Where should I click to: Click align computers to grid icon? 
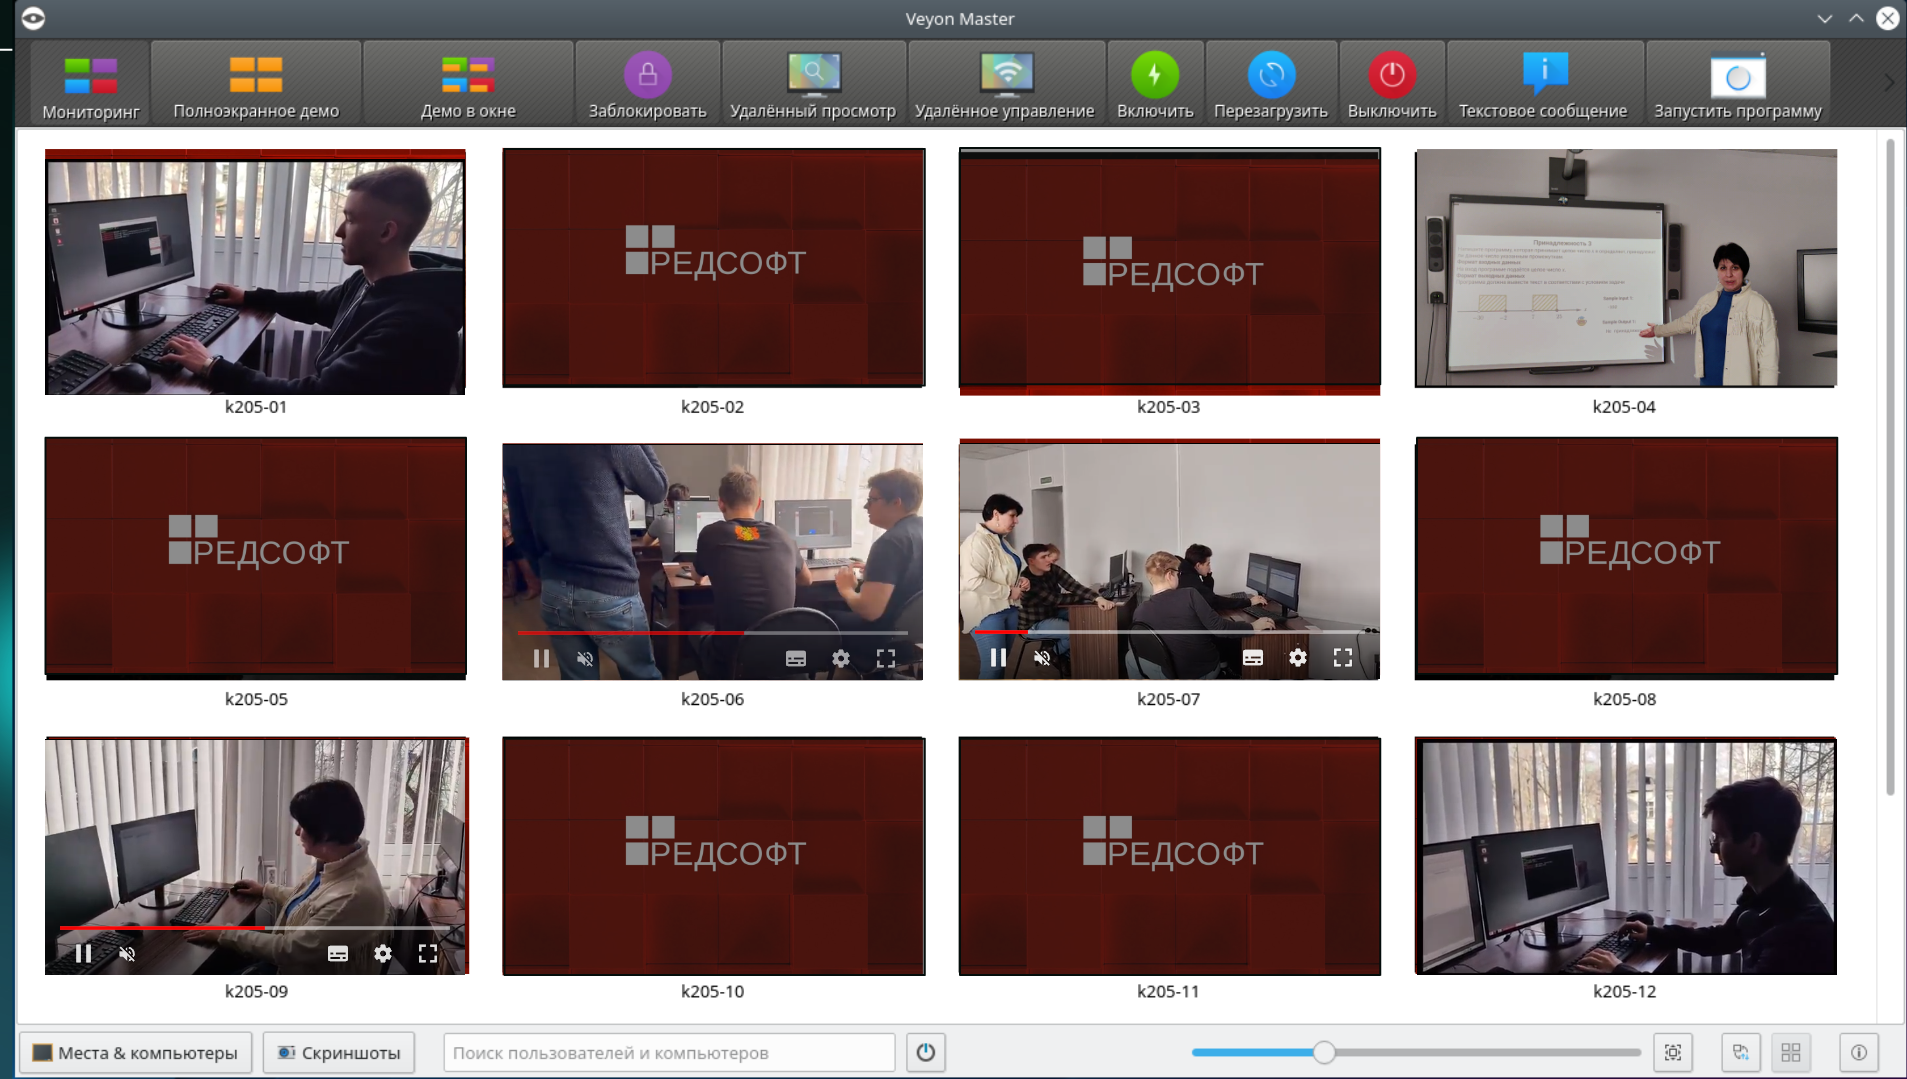pyautogui.click(x=1791, y=1052)
